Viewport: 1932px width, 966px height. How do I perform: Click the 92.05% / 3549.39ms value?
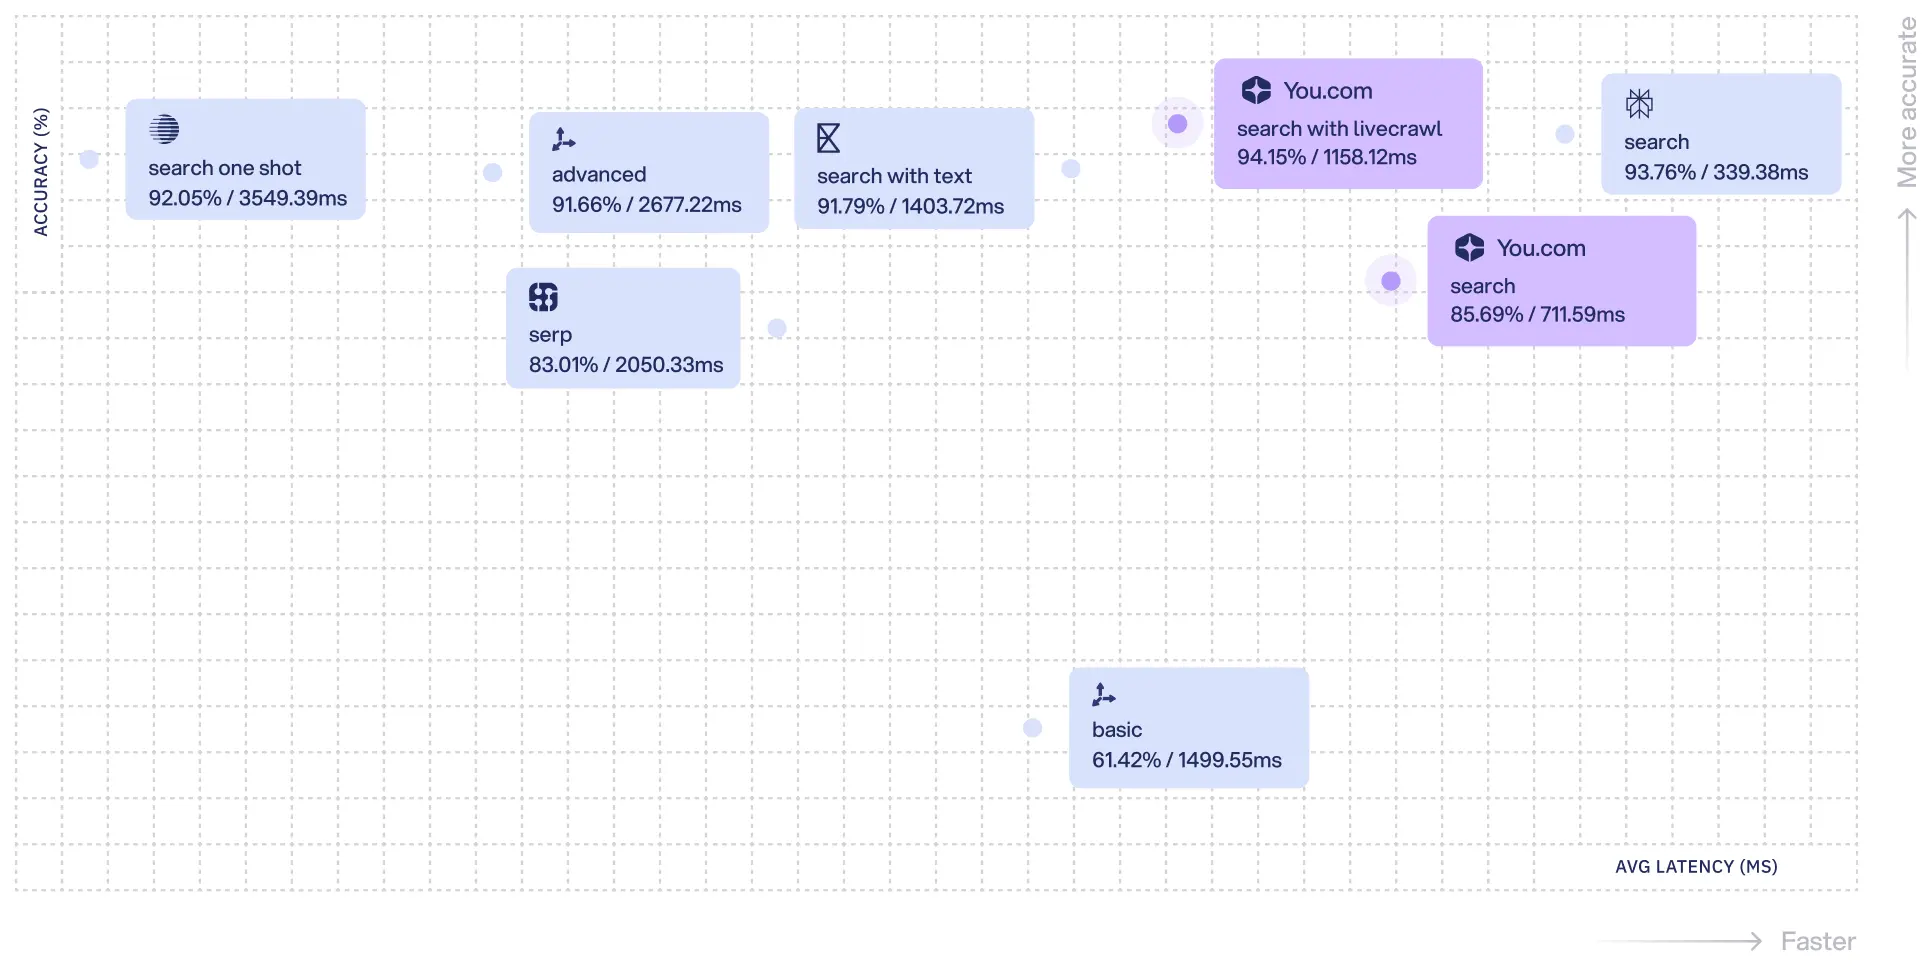[248, 198]
